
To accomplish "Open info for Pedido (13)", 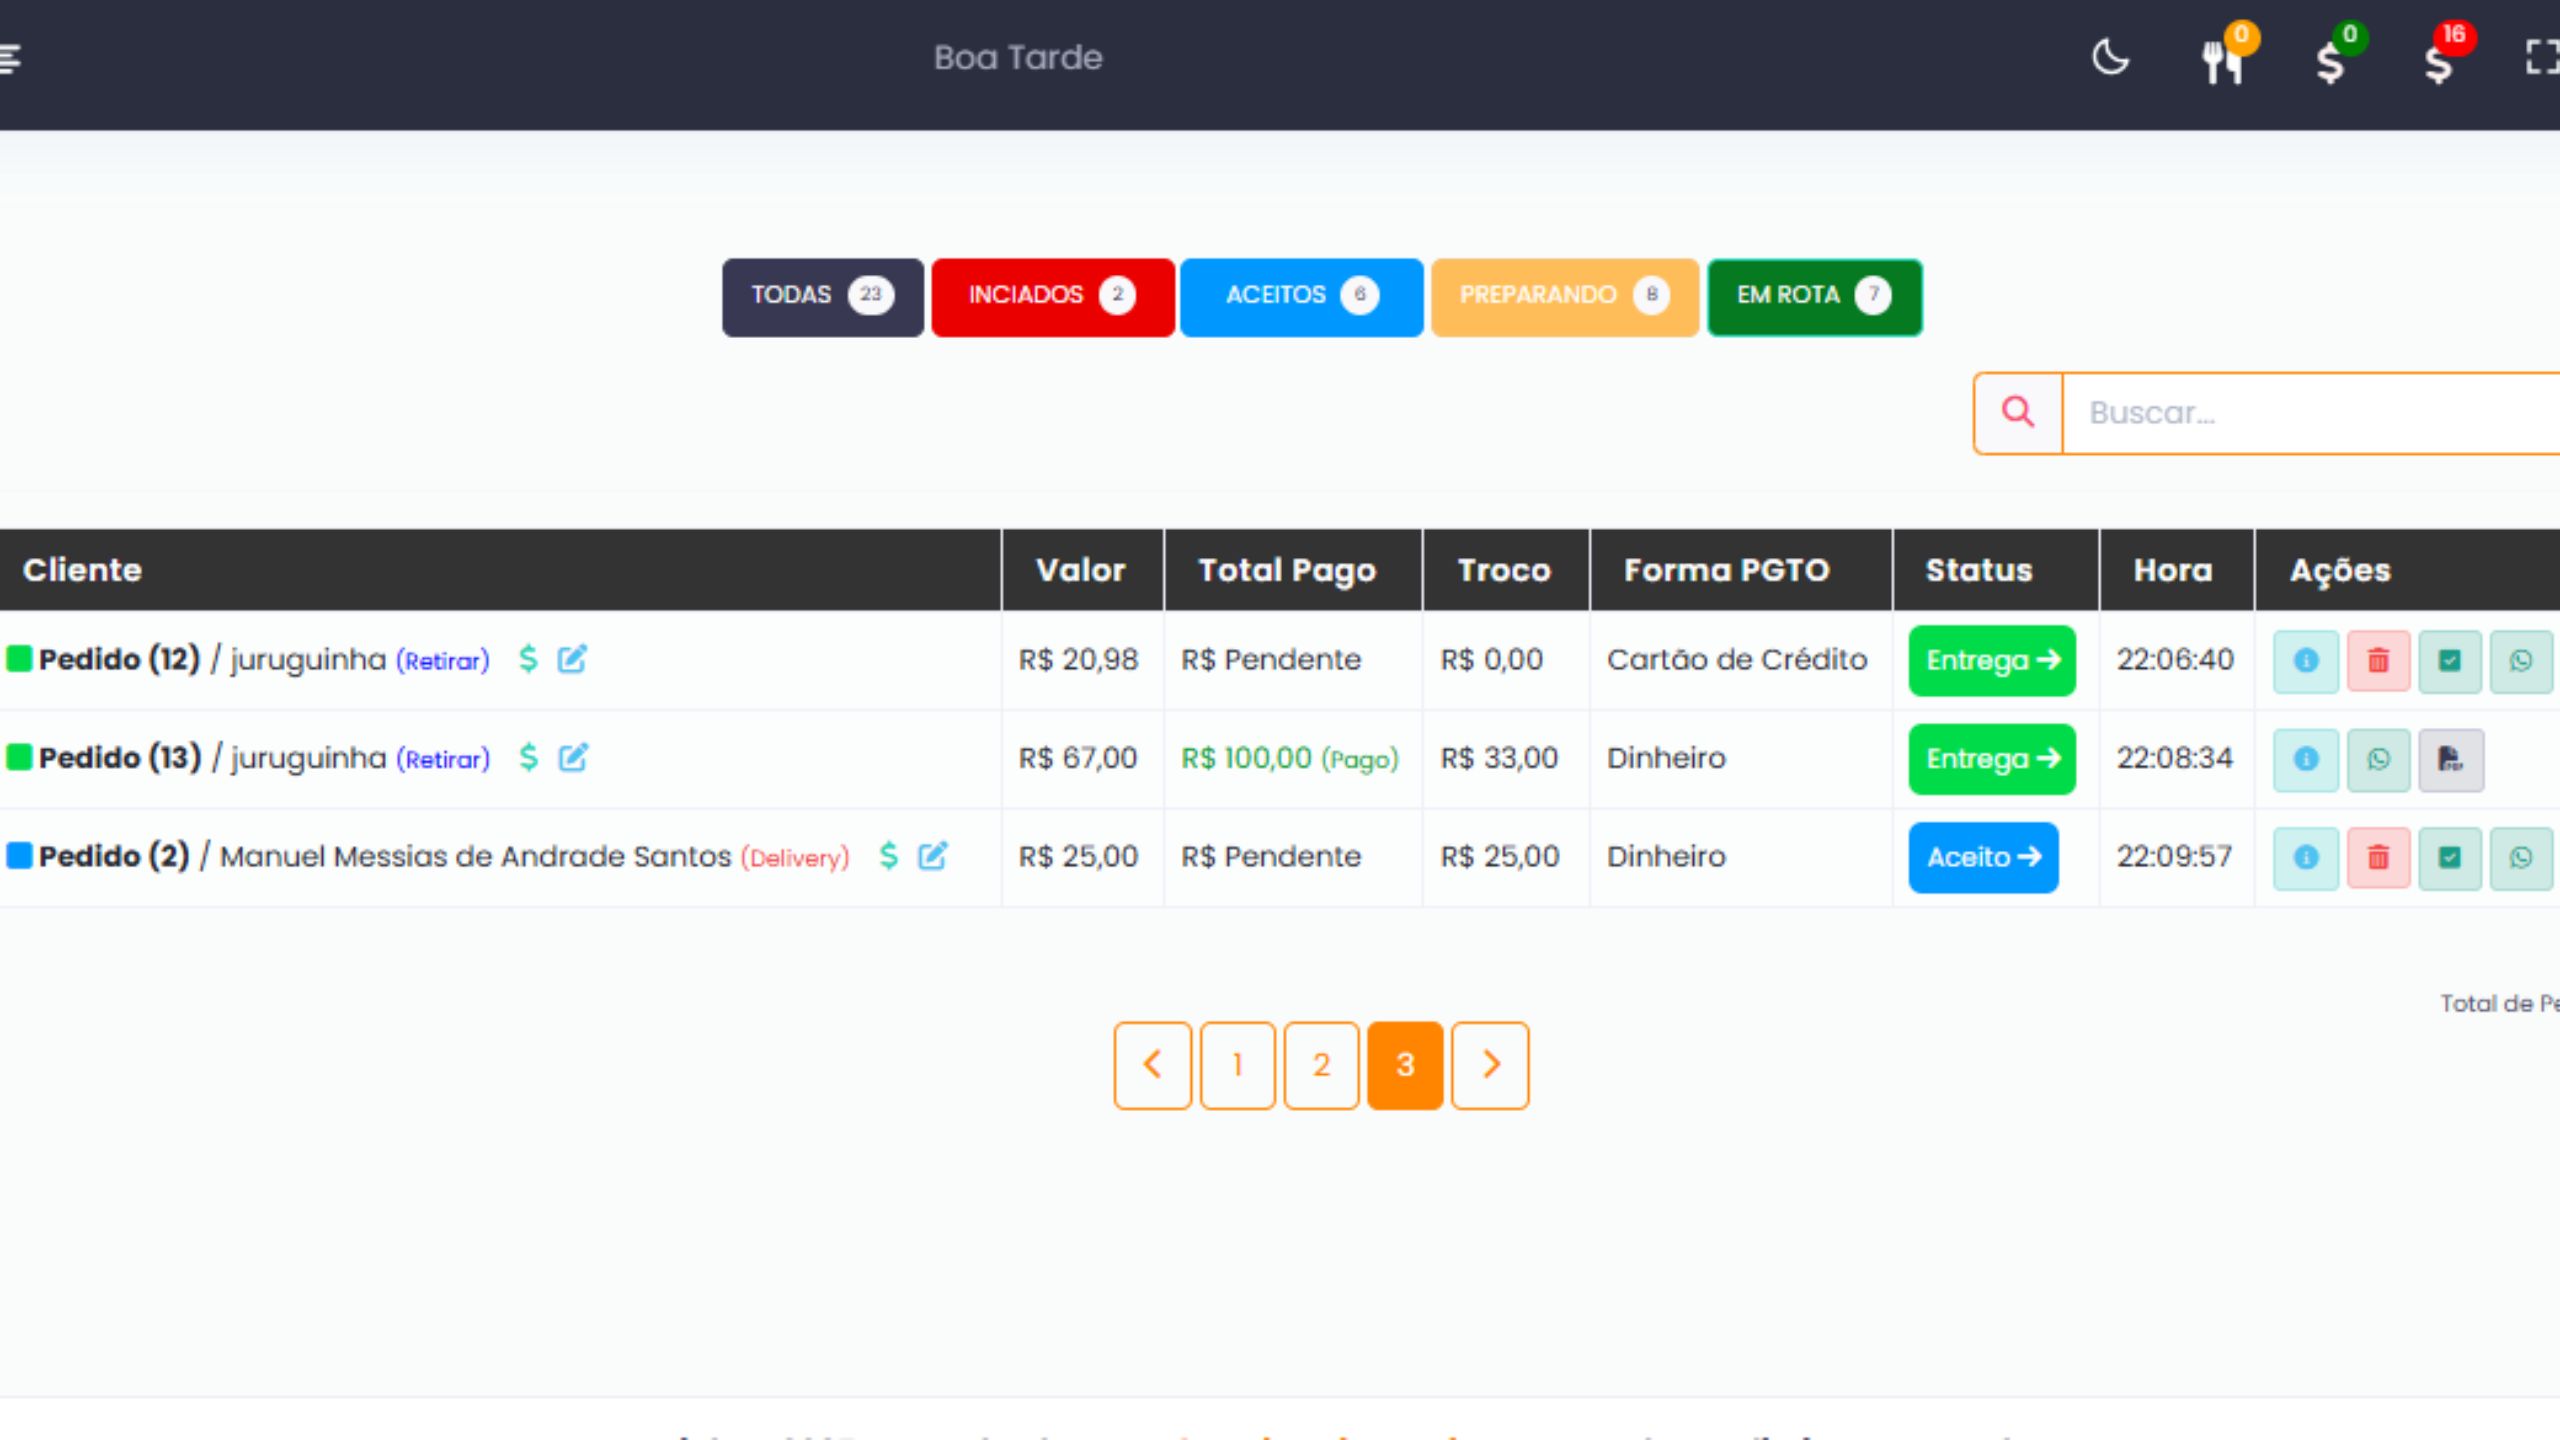I will pos(2305,759).
